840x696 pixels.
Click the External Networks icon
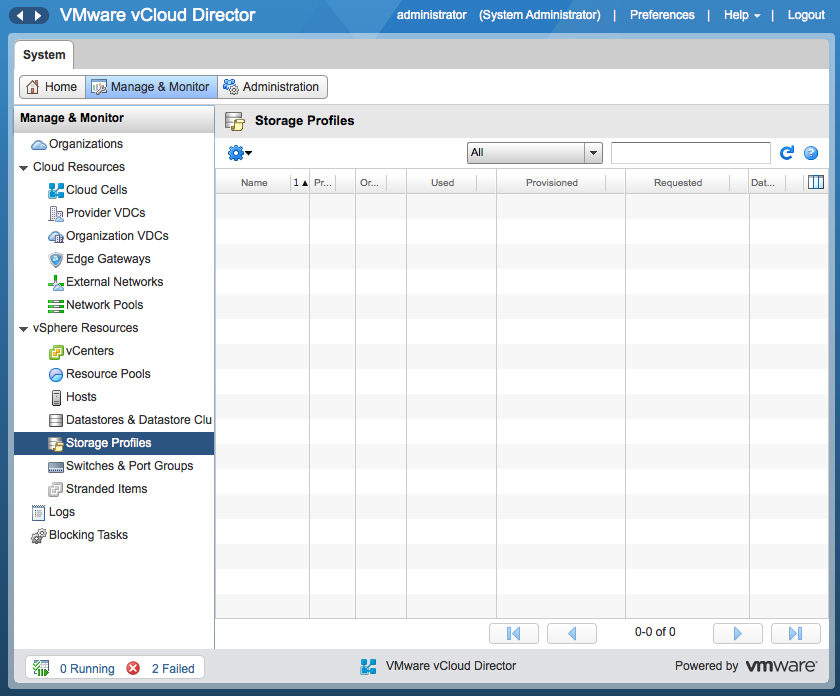[56, 282]
